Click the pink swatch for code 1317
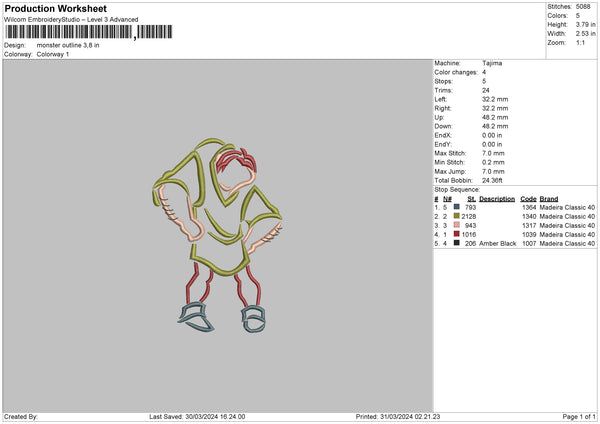The image size is (600, 424). point(457,225)
